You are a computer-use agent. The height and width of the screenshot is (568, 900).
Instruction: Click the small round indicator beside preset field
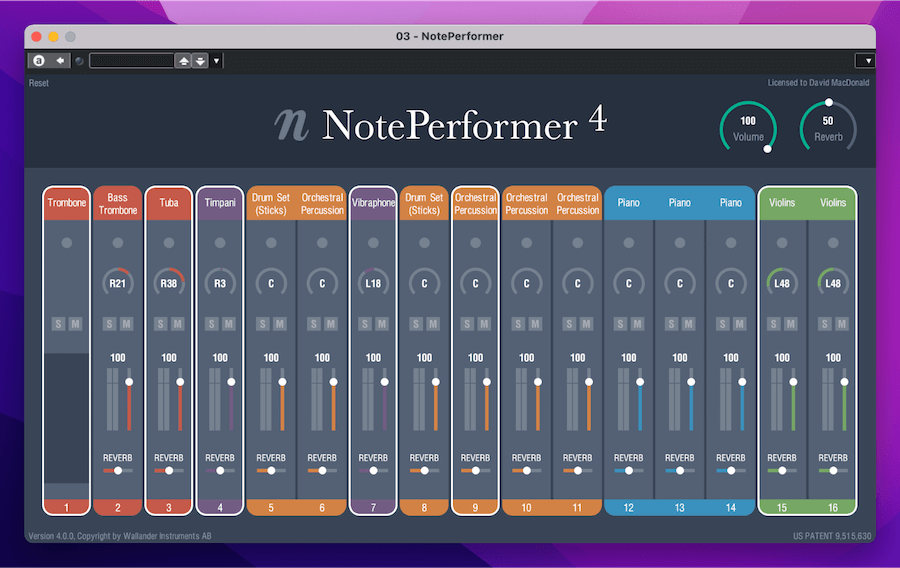click(x=80, y=61)
